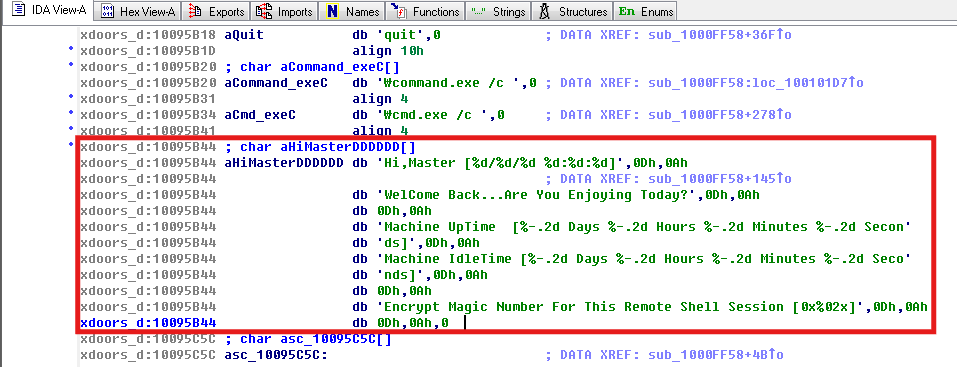Open the Structures tab
Screen dimensions: 957x367
pos(572,11)
